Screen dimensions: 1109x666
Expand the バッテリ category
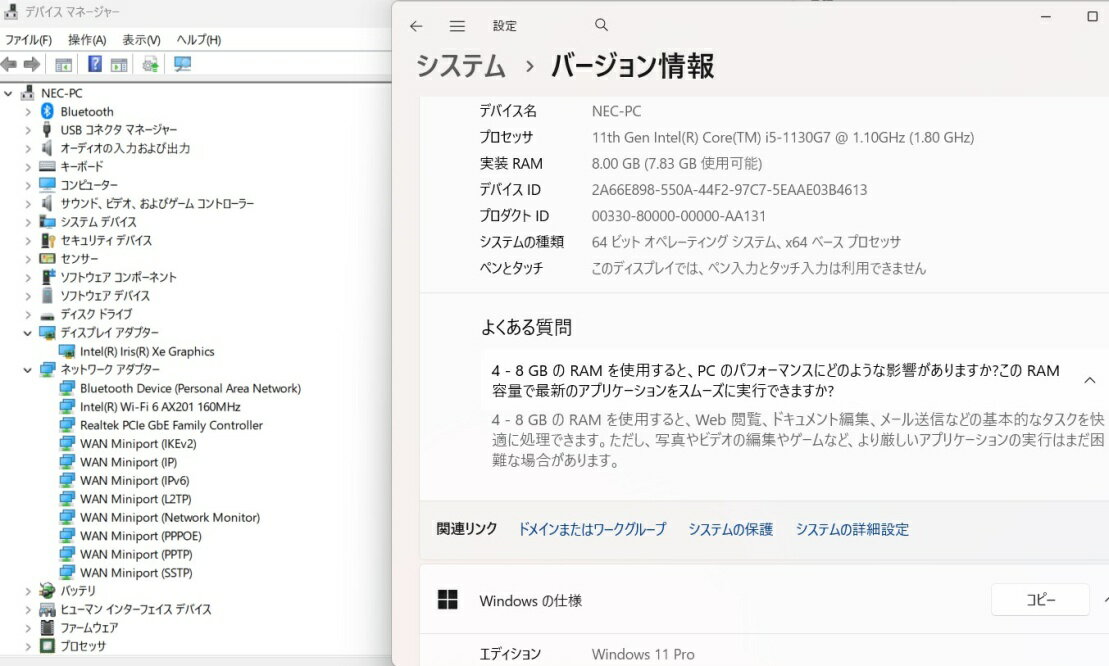[x=28, y=591]
